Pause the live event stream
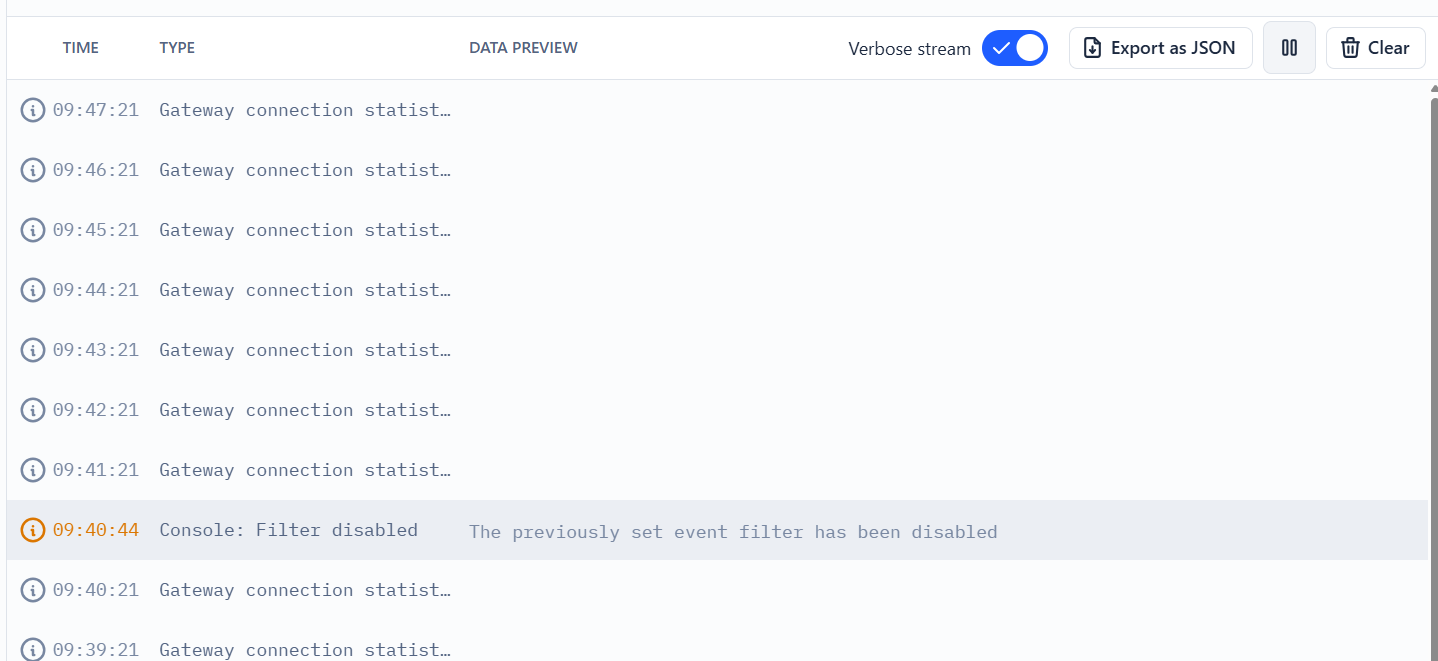The width and height of the screenshot is (1438, 661). click(1289, 48)
